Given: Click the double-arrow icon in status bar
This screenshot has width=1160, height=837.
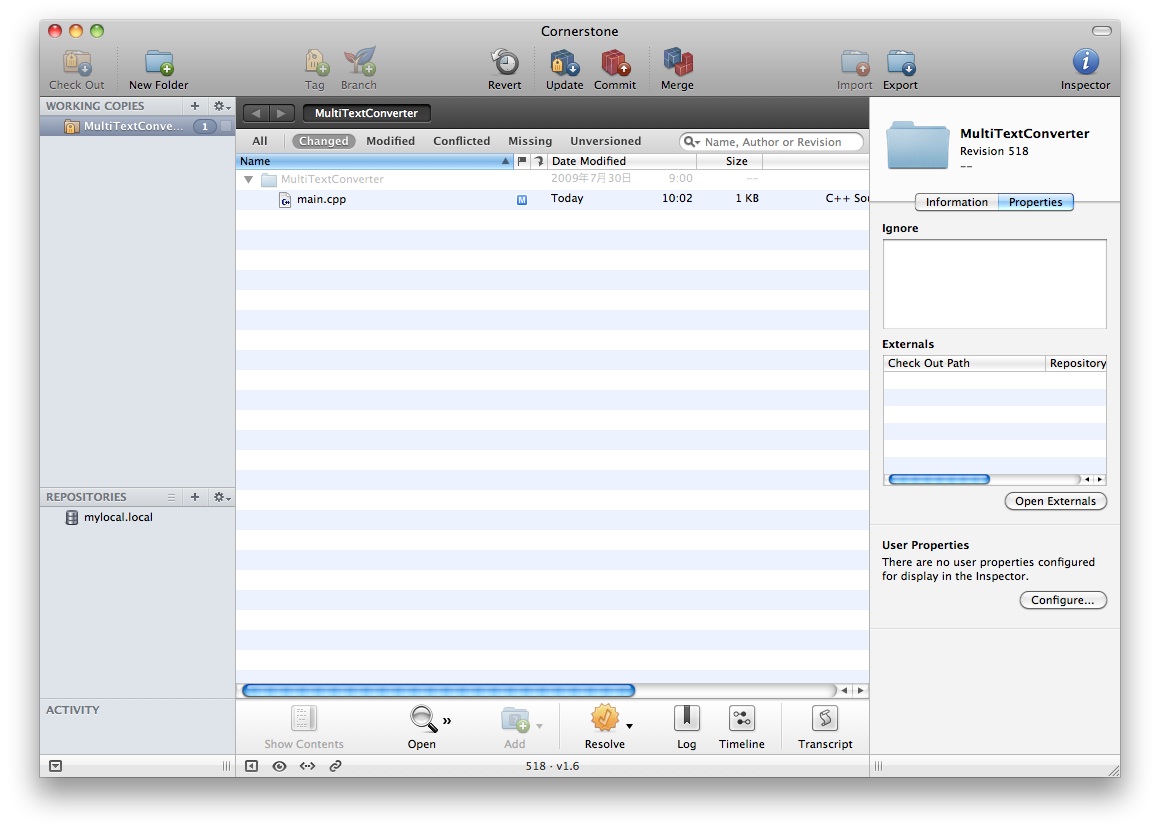Looking at the screenshot, I should (x=307, y=766).
